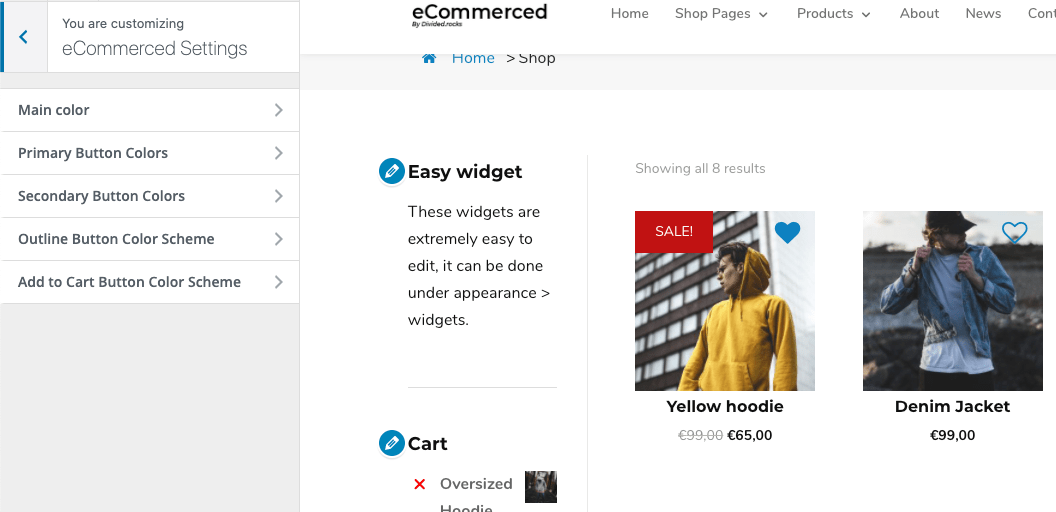Image resolution: width=1056 pixels, height=512 pixels.
Task: Click the home icon in breadcrumb
Action: pyautogui.click(x=429, y=58)
